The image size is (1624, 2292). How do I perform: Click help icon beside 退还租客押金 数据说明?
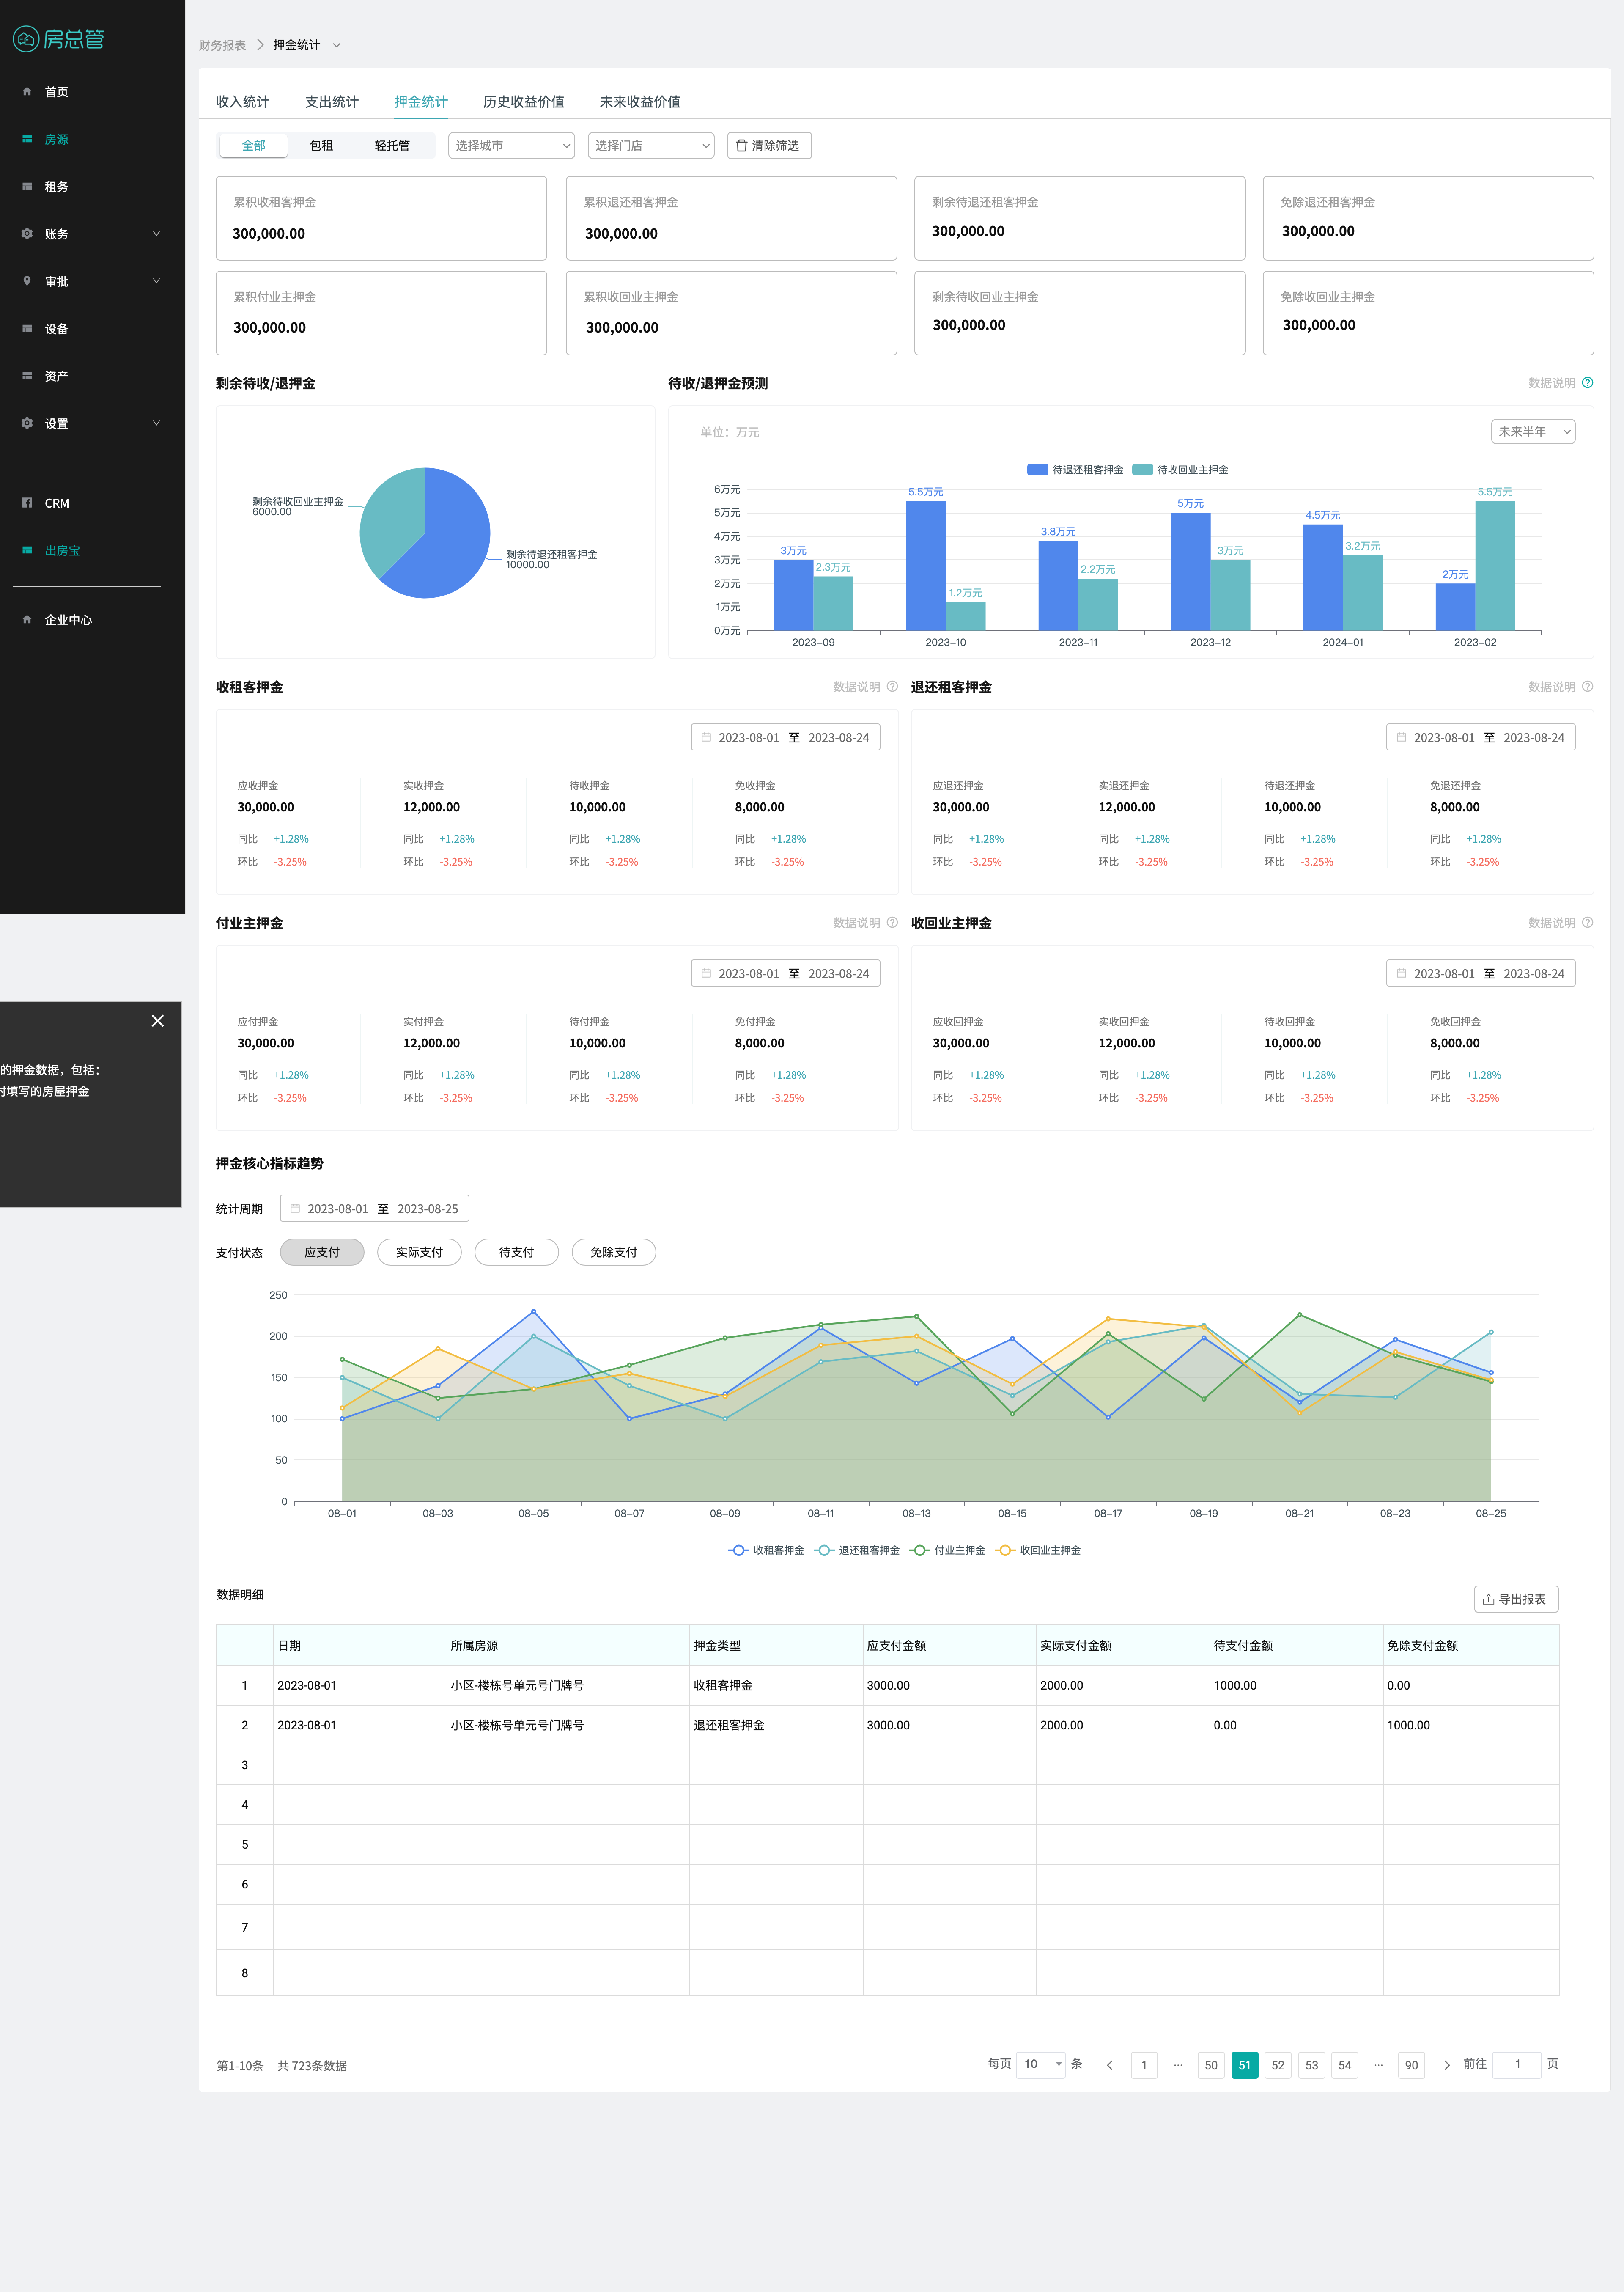point(1587,687)
